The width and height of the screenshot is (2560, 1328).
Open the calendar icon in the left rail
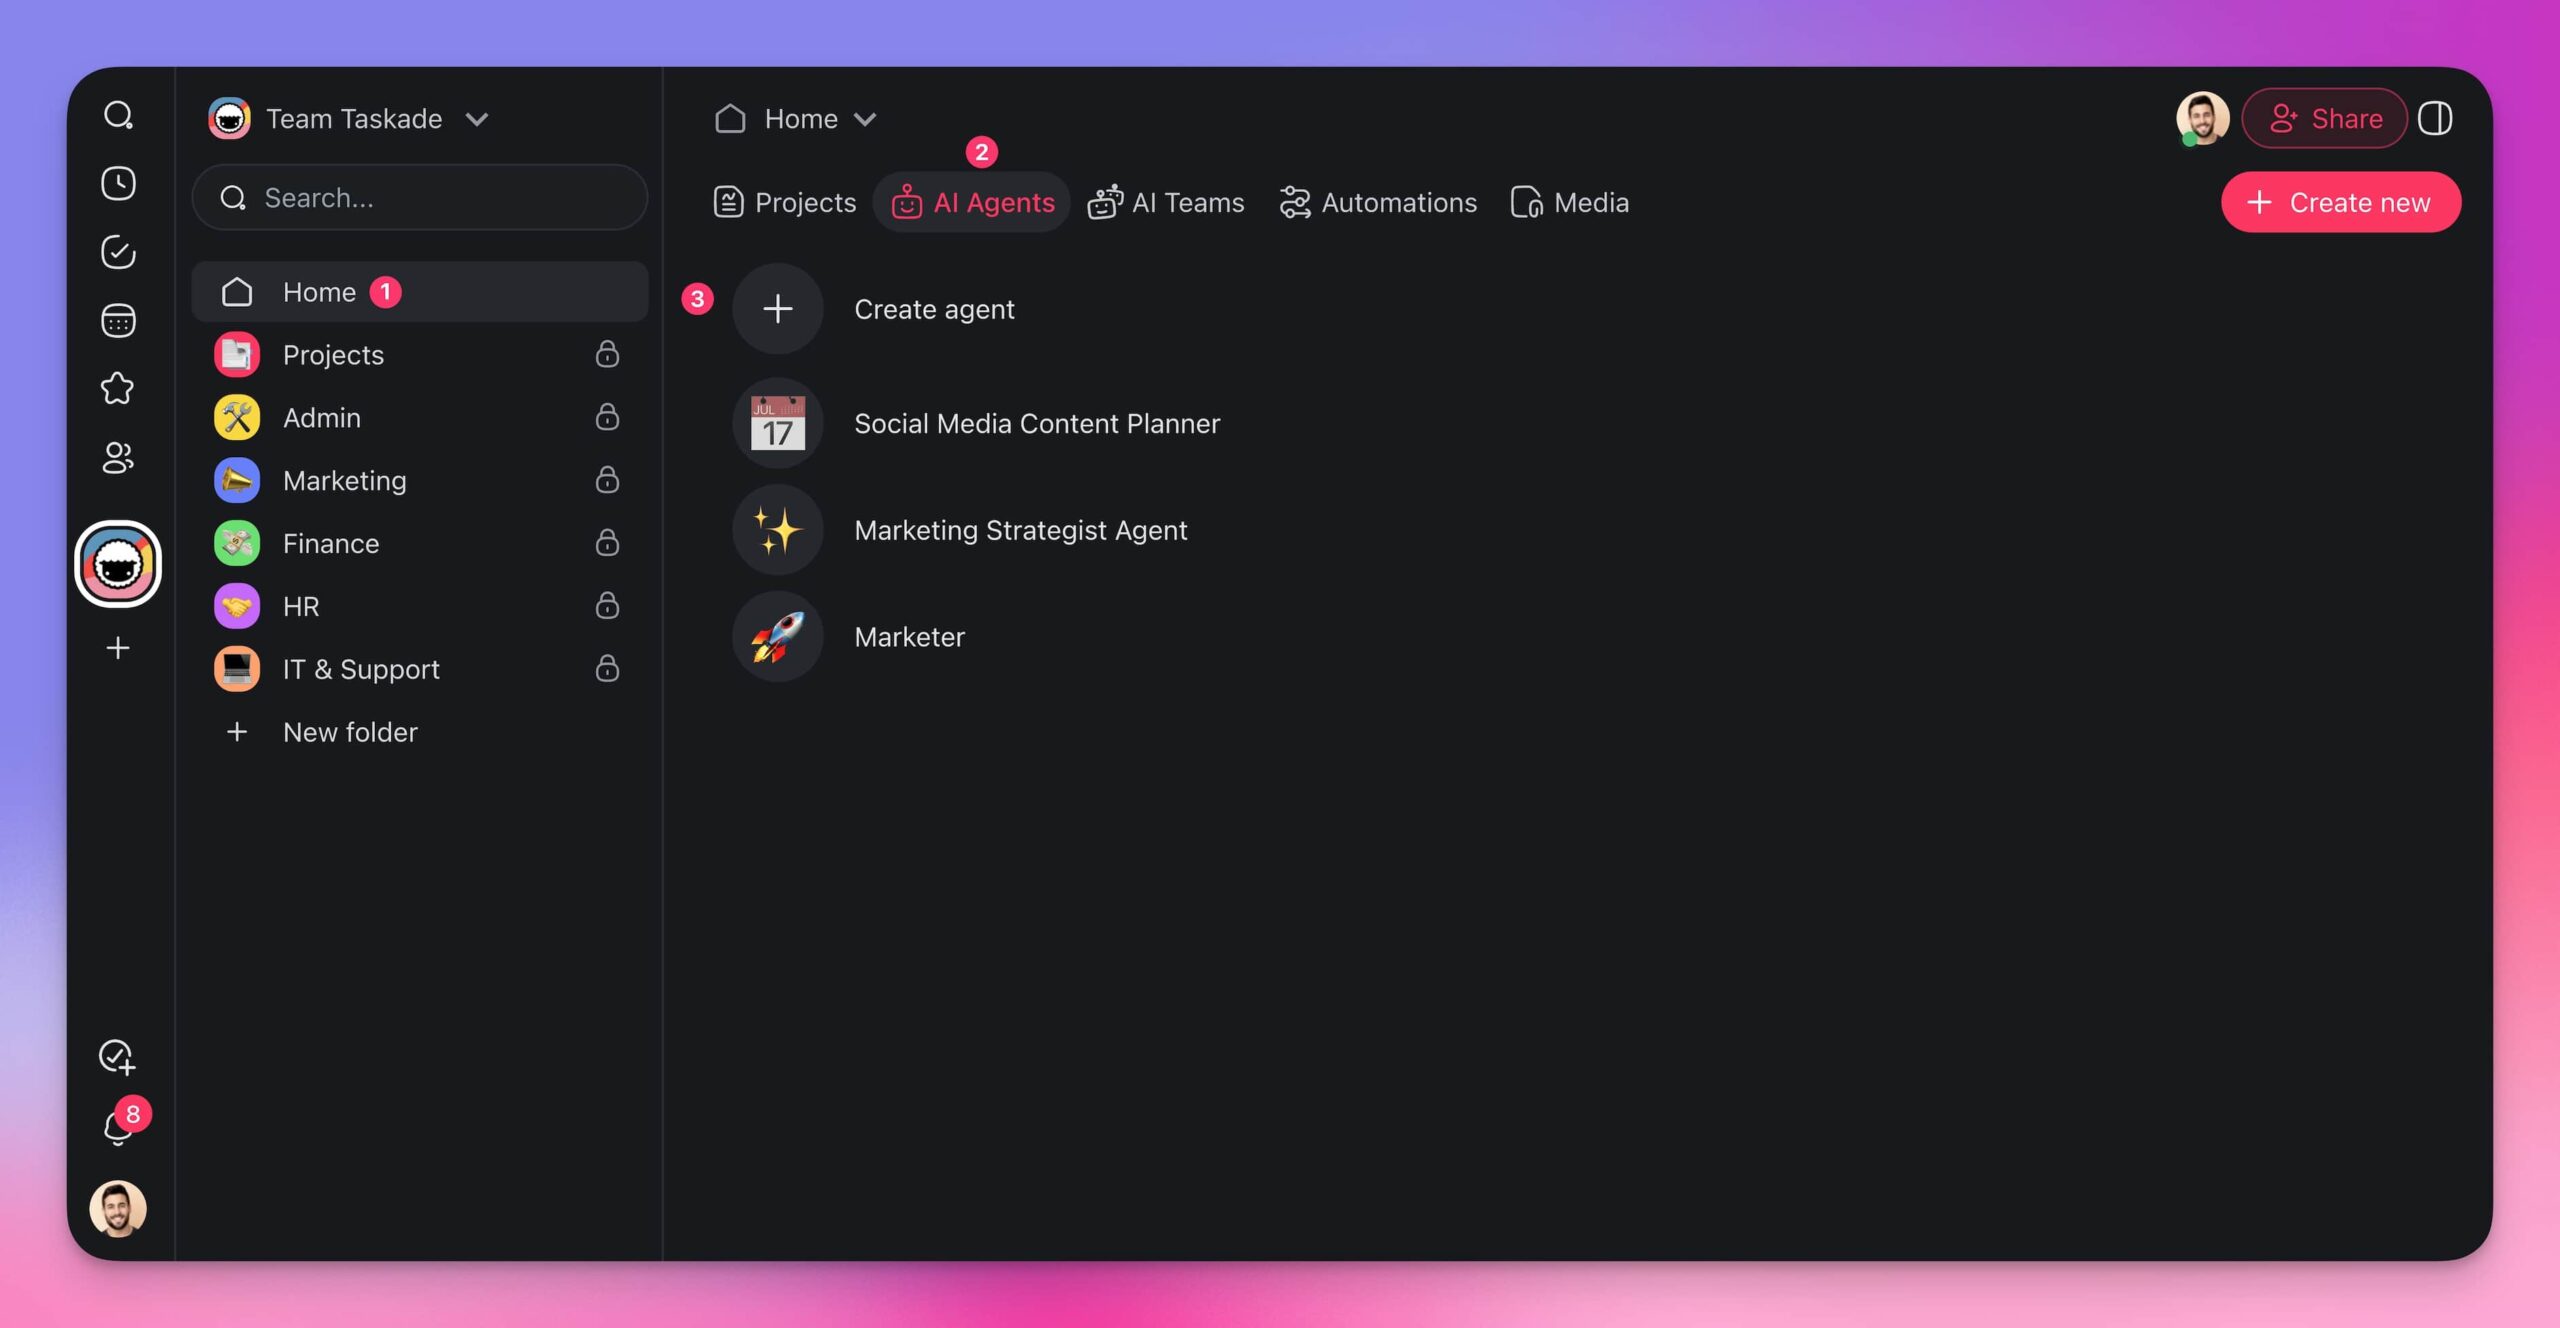tap(118, 320)
